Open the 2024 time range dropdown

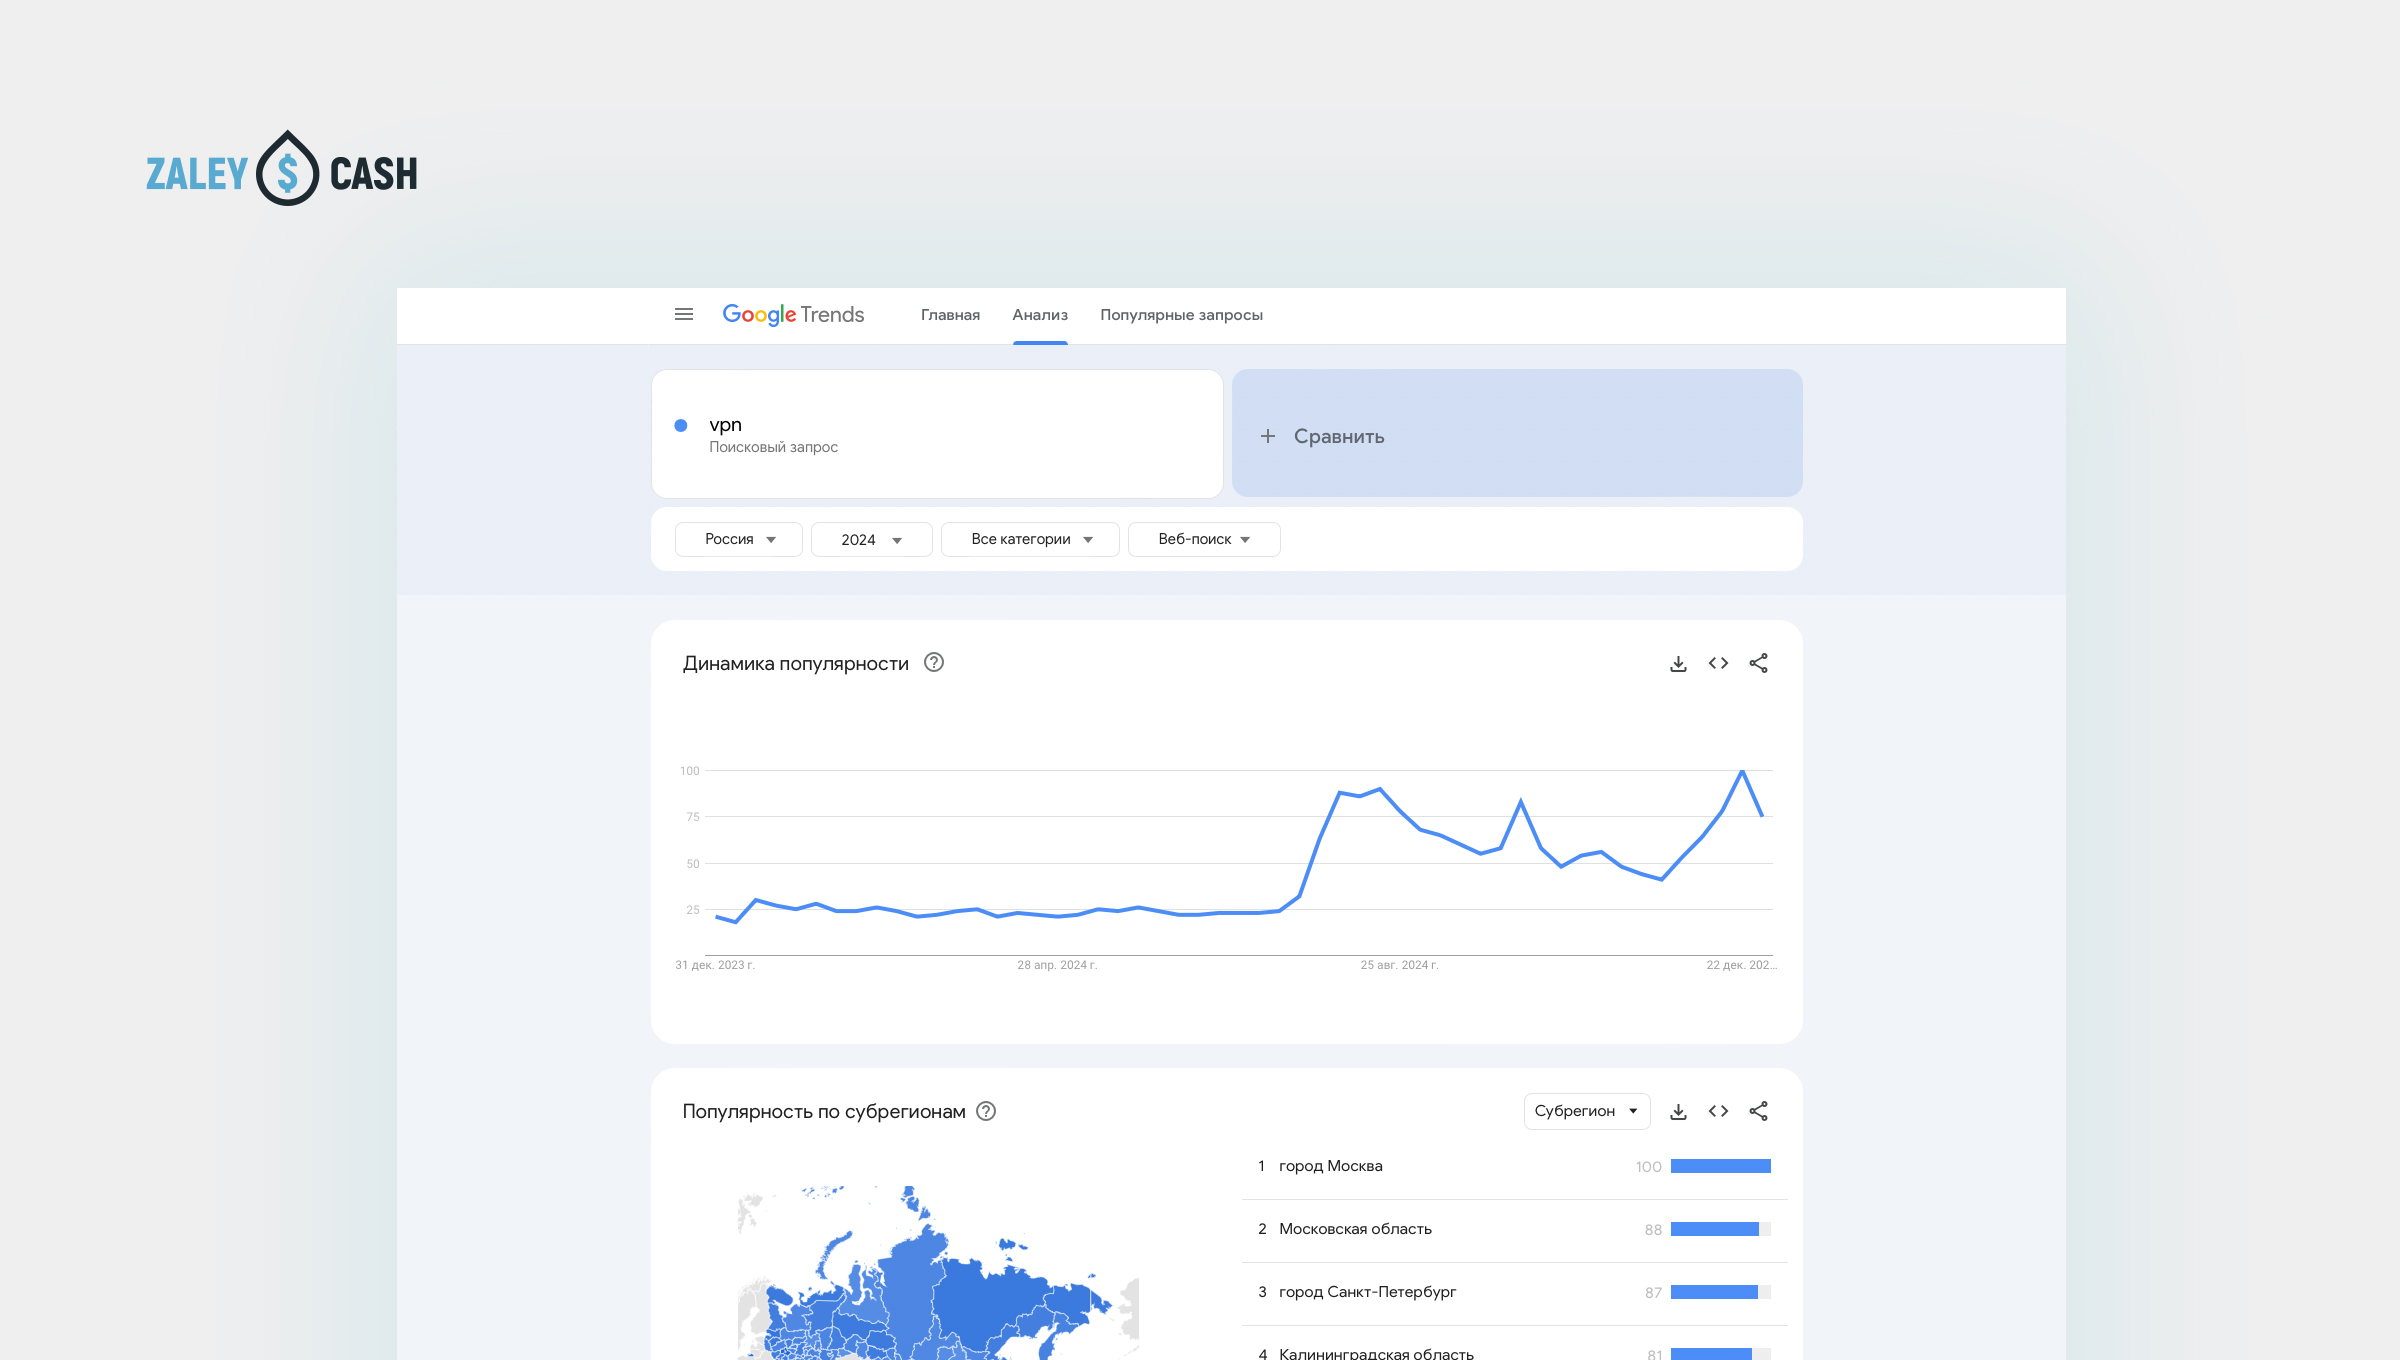coord(872,540)
